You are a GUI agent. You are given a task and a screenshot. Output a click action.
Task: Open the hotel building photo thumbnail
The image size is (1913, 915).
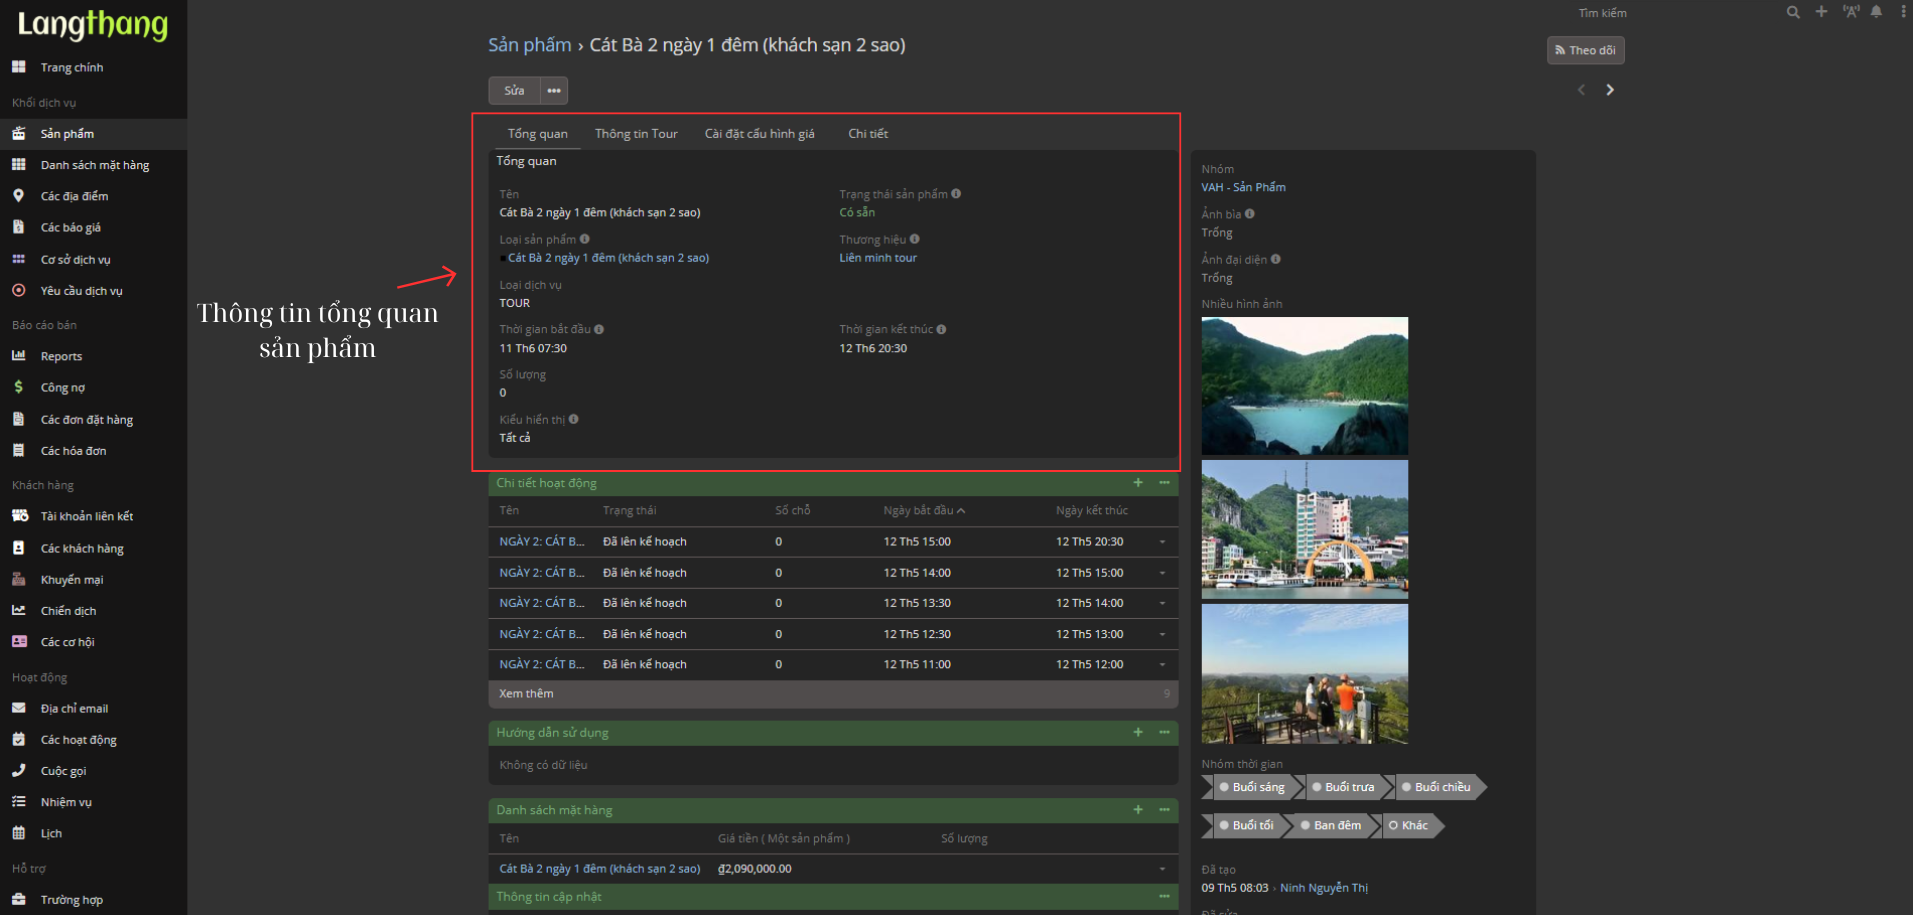[1304, 530]
